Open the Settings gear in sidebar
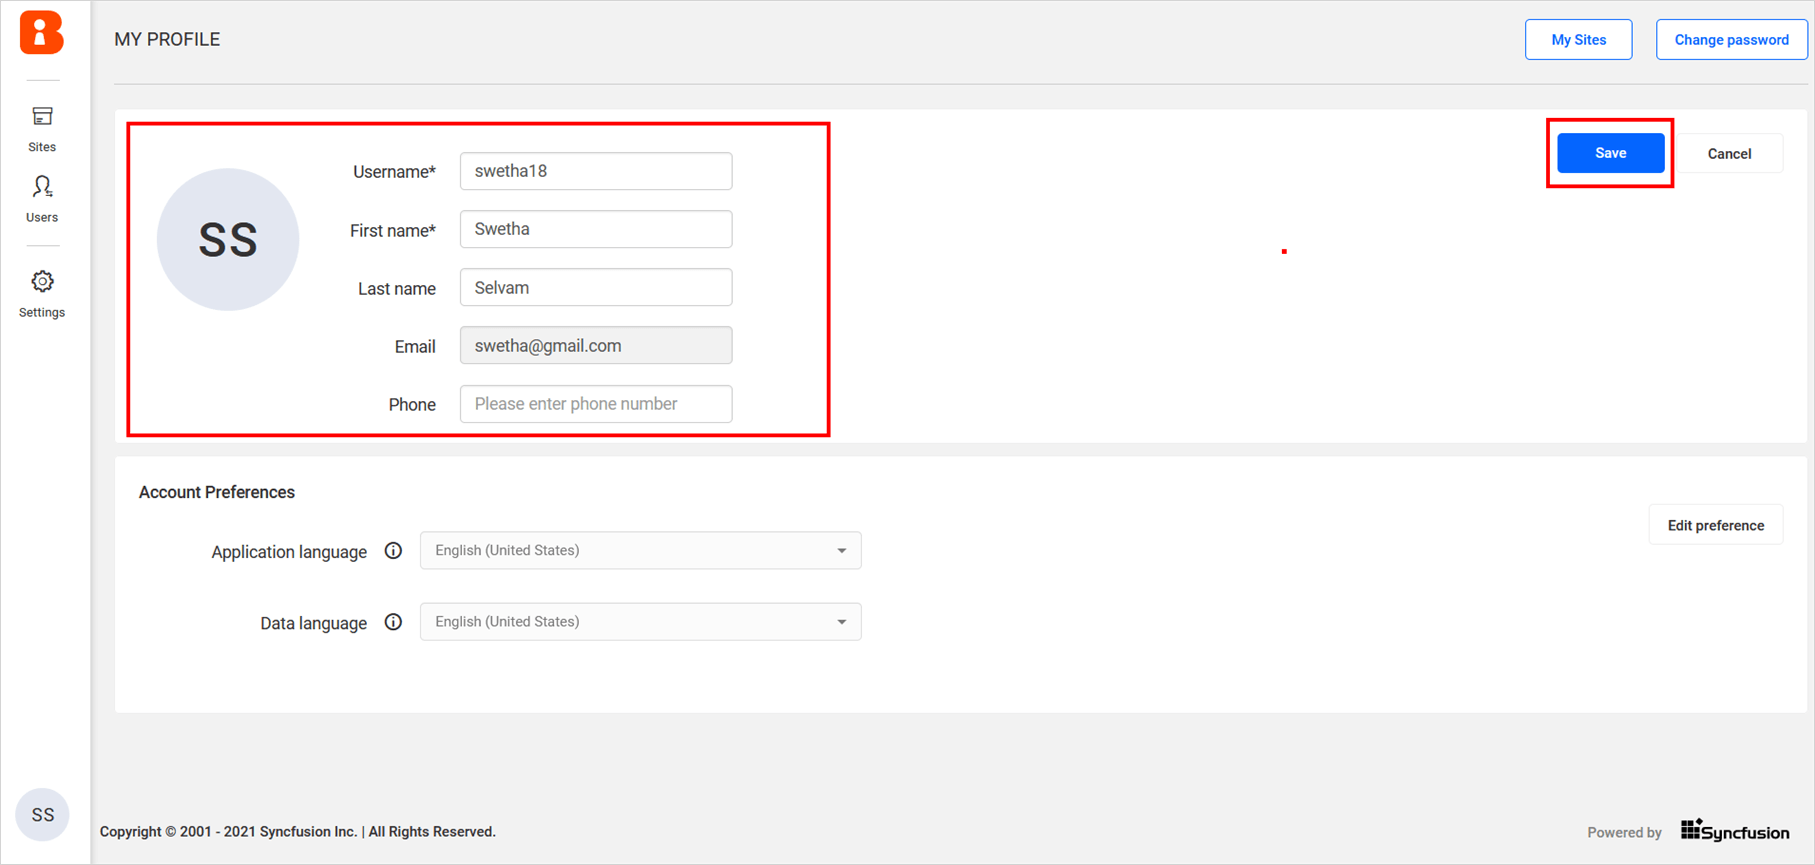This screenshot has height=865, width=1815. [x=42, y=294]
